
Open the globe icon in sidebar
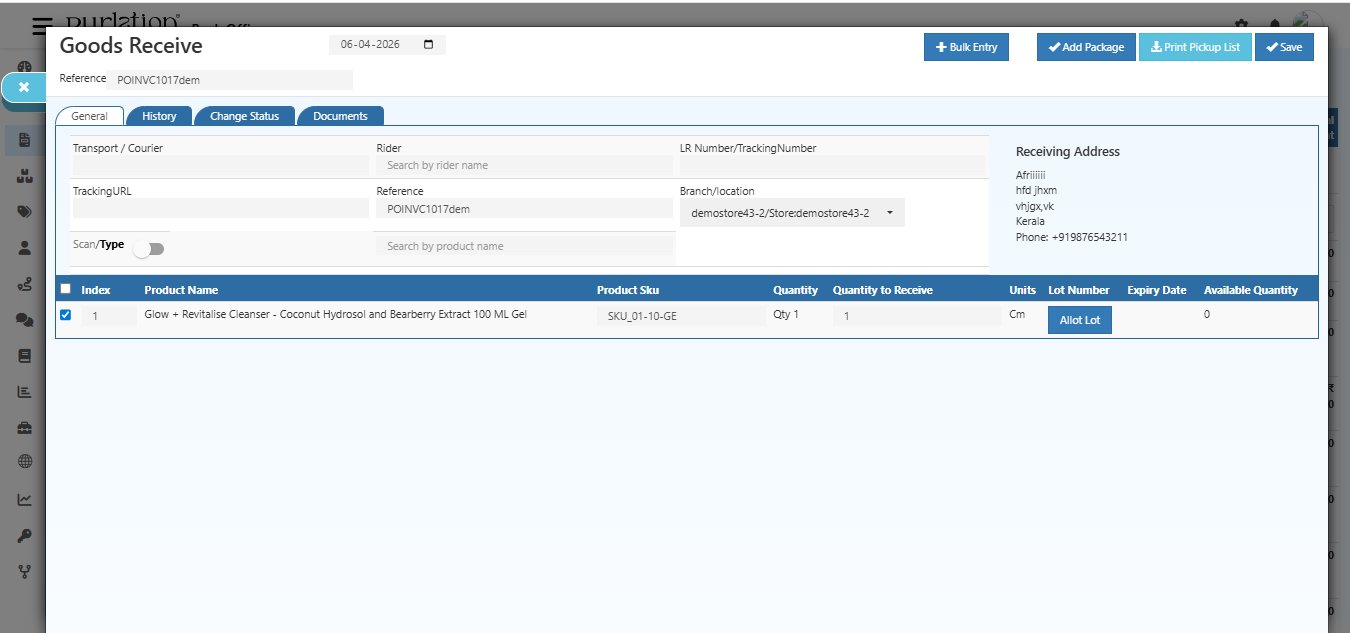pos(25,462)
